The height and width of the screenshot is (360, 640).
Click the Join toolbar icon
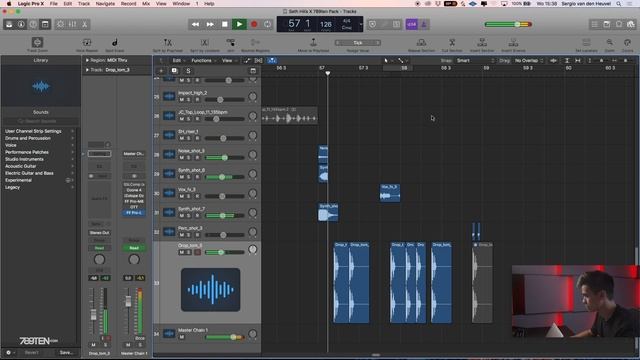231,42
